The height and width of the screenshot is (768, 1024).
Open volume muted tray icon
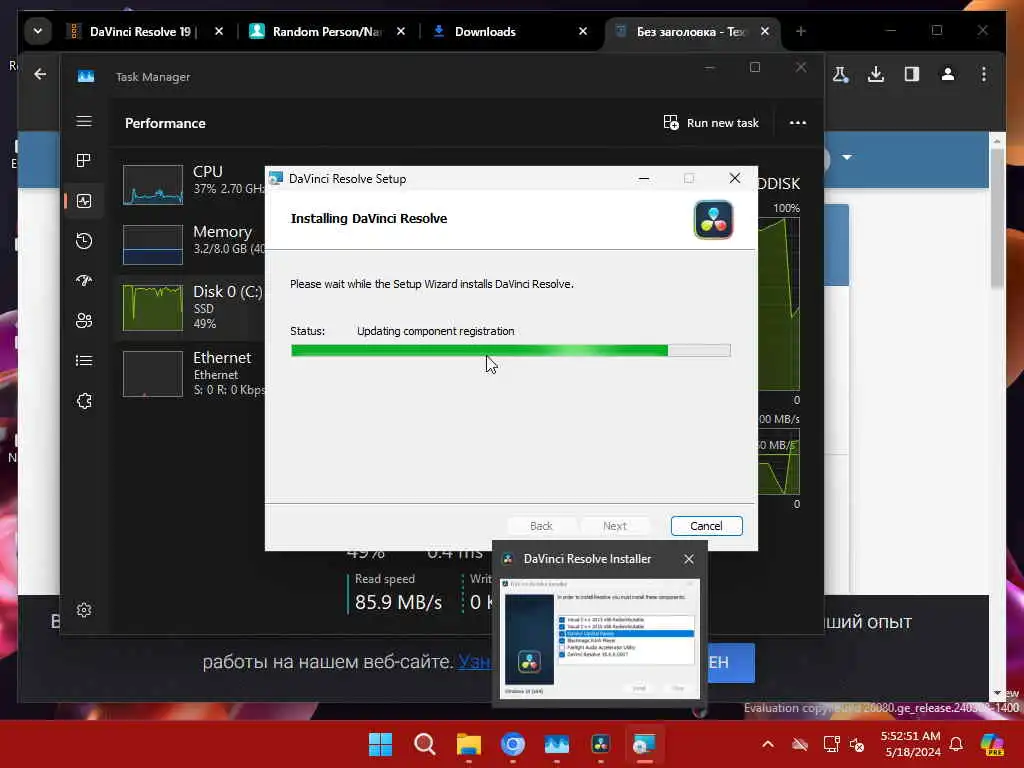[857, 744]
